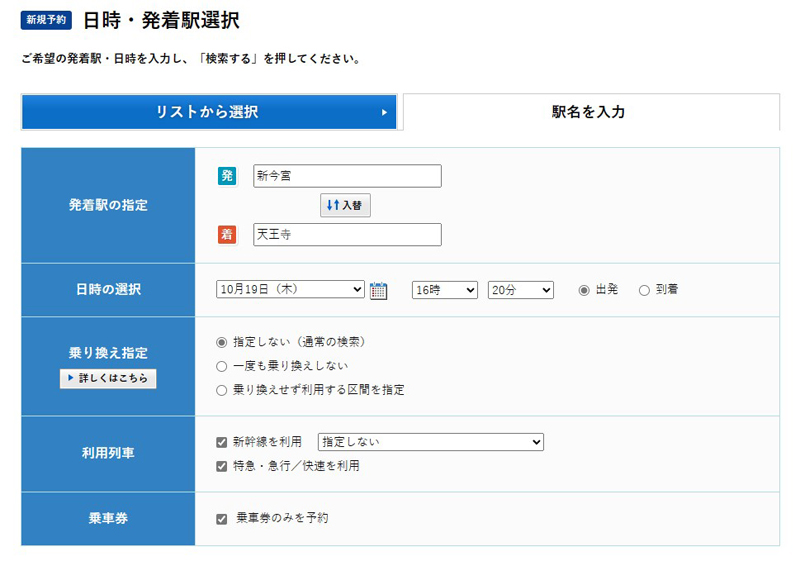Screen dimensions: 800x561
Task: Select the 到着 radio button
Action: (x=644, y=290)
